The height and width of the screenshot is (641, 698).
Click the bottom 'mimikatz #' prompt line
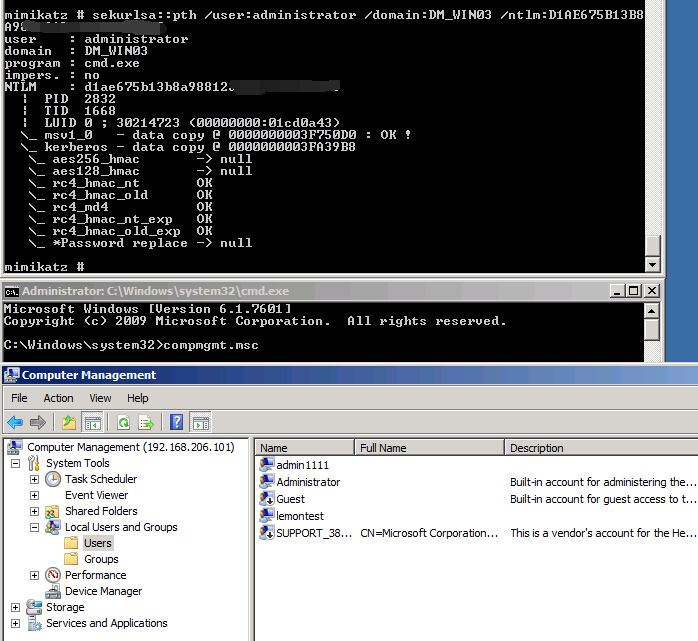tap(45, 267)
